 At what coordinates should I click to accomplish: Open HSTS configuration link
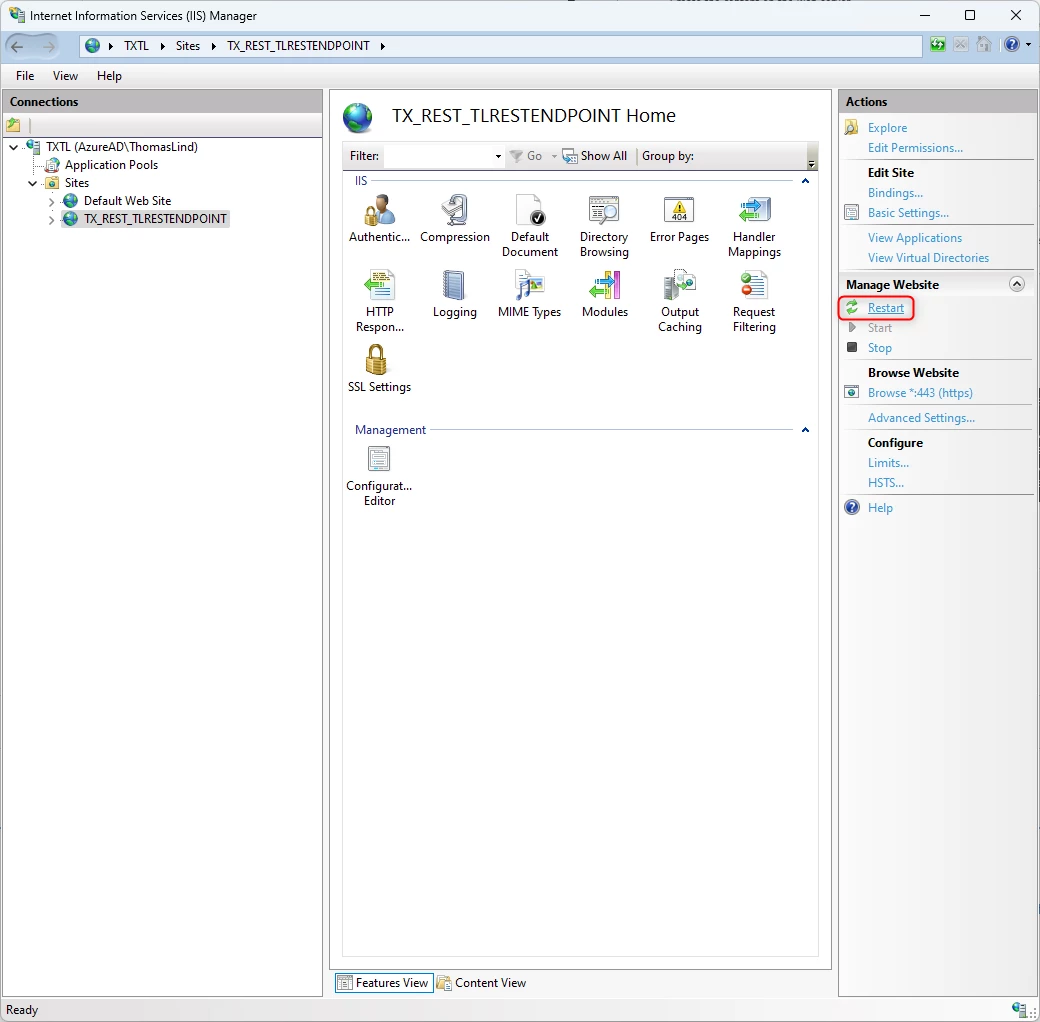click(885, 483)
